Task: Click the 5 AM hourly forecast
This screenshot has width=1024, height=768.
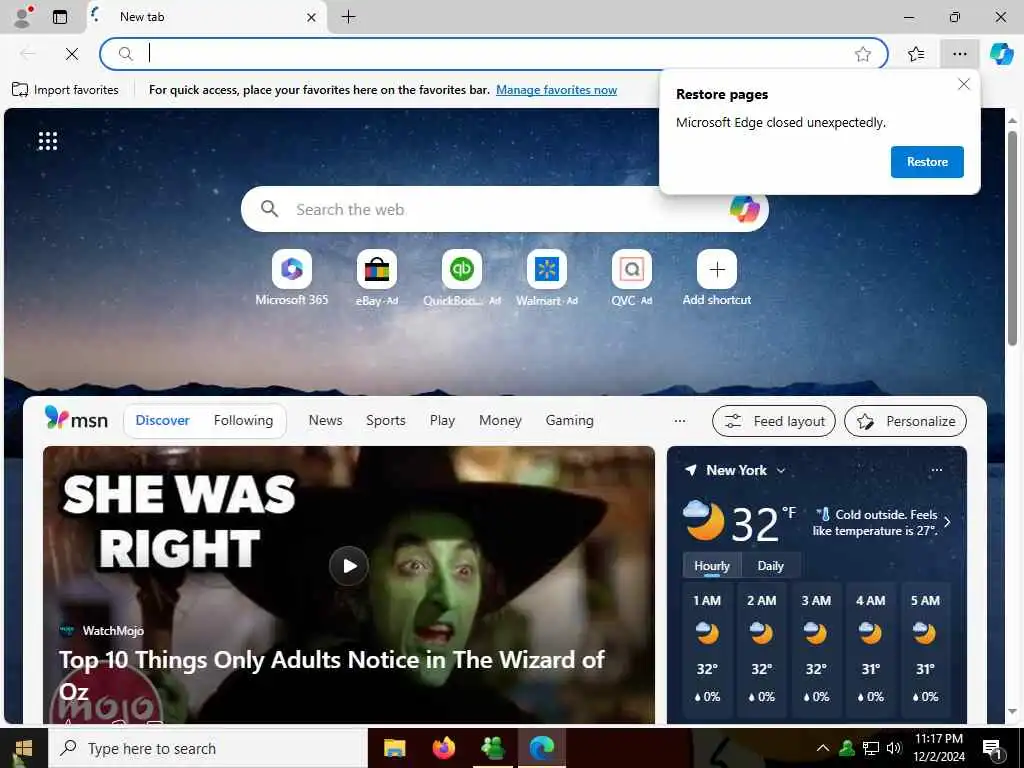Action: [925, 651]
